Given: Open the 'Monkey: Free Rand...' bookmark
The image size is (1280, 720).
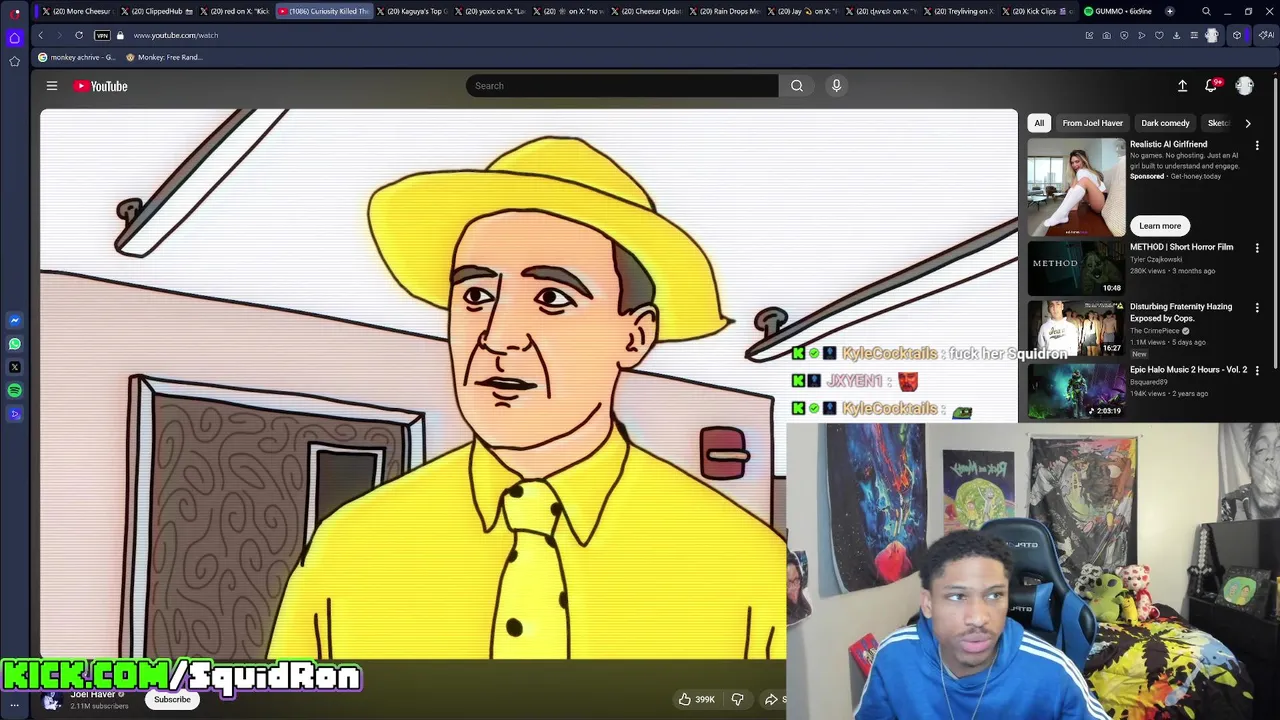Looking at the screenshot, I should point(163,57).
